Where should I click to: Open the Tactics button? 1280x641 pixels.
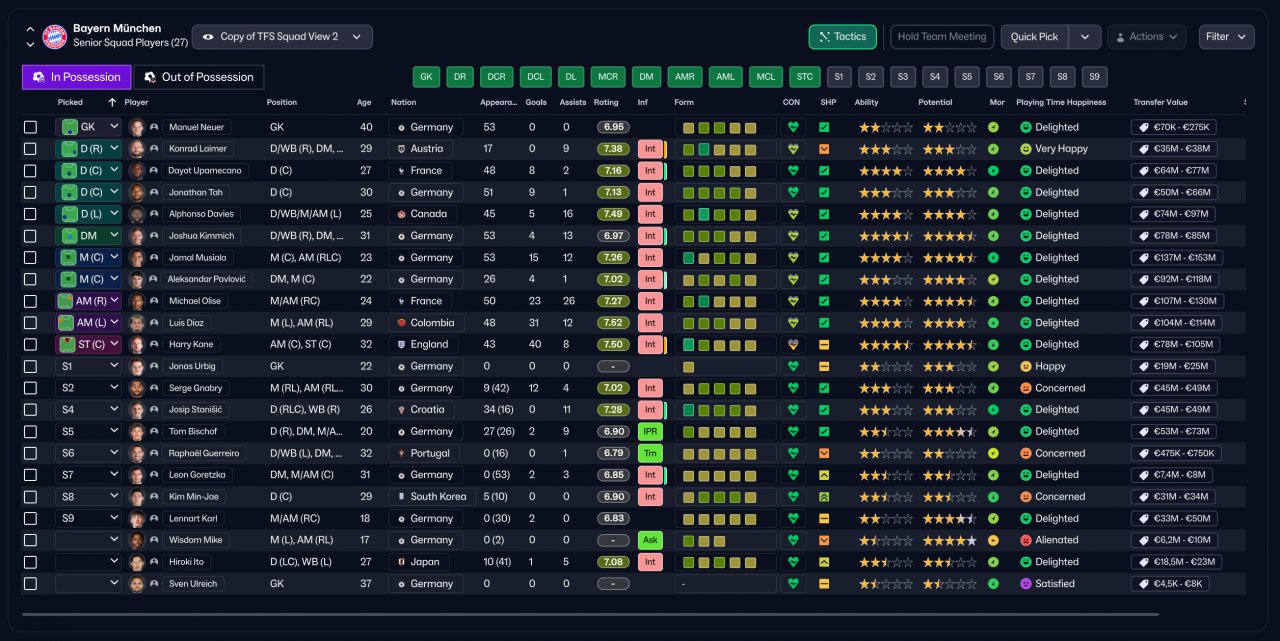point(843,37)
